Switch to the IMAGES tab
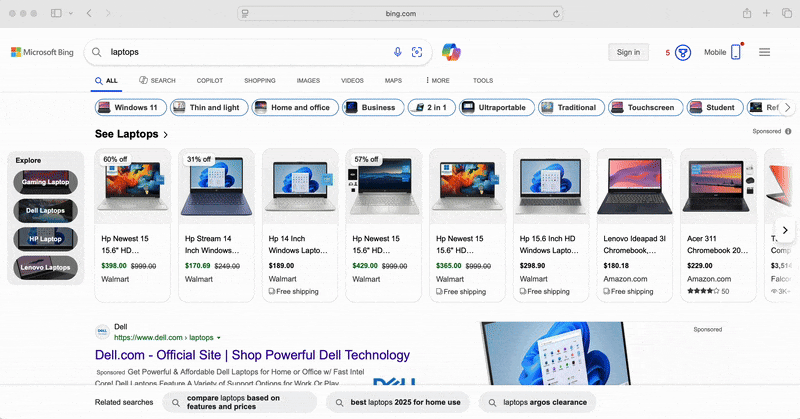 [308, 81]
